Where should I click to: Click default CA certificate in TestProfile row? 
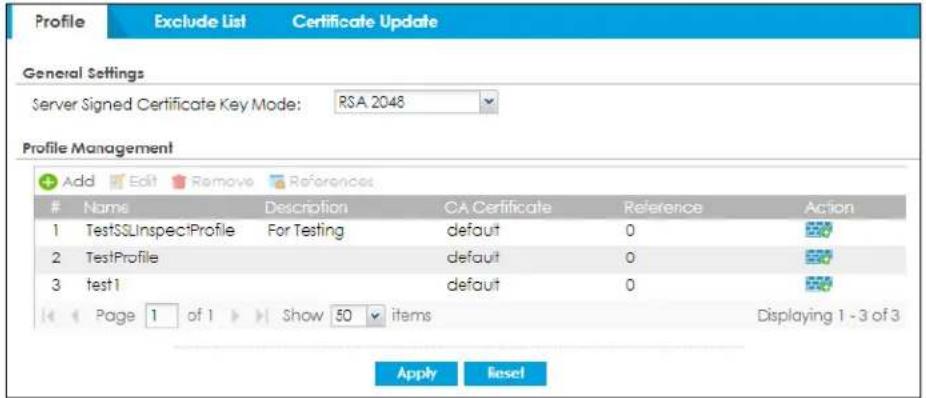pos(473,258)
